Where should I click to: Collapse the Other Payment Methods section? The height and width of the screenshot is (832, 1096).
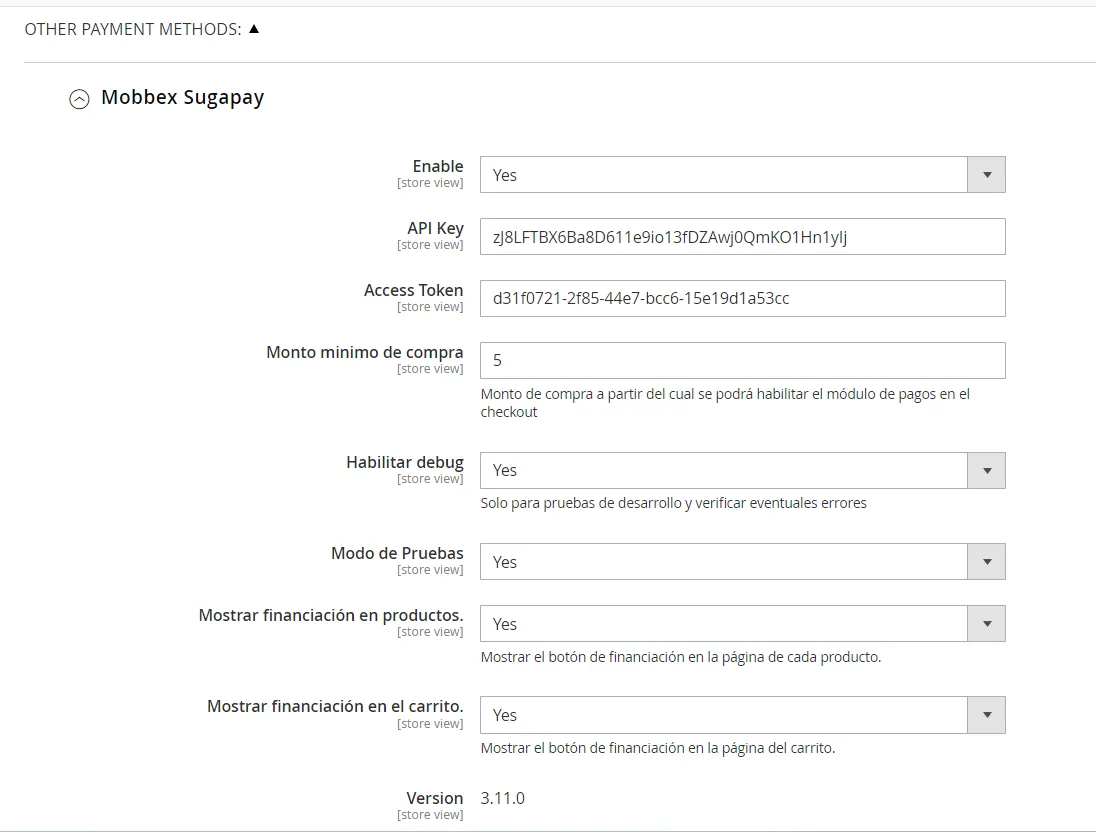tap(142, 29)
